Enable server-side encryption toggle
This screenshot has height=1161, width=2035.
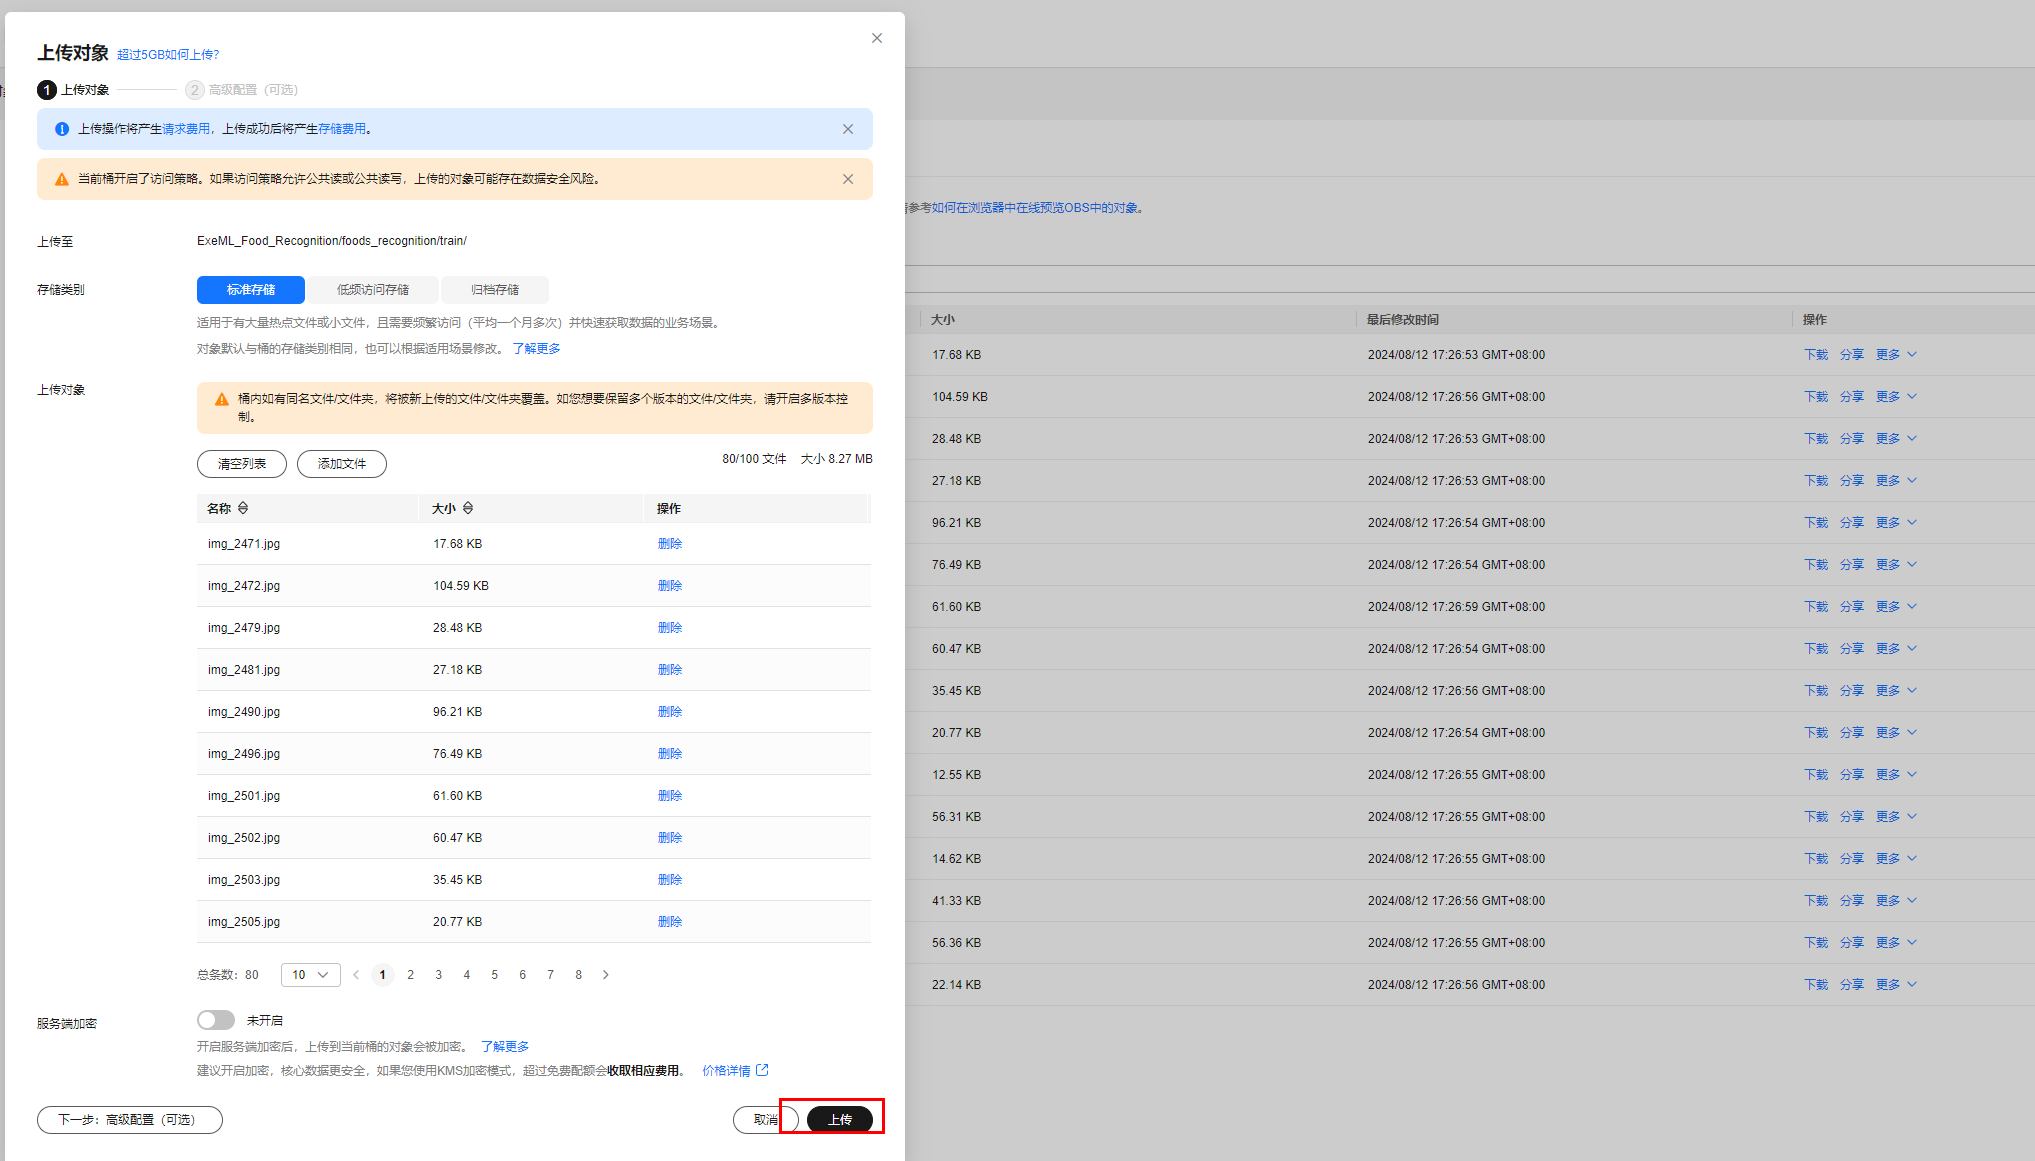216,1020
